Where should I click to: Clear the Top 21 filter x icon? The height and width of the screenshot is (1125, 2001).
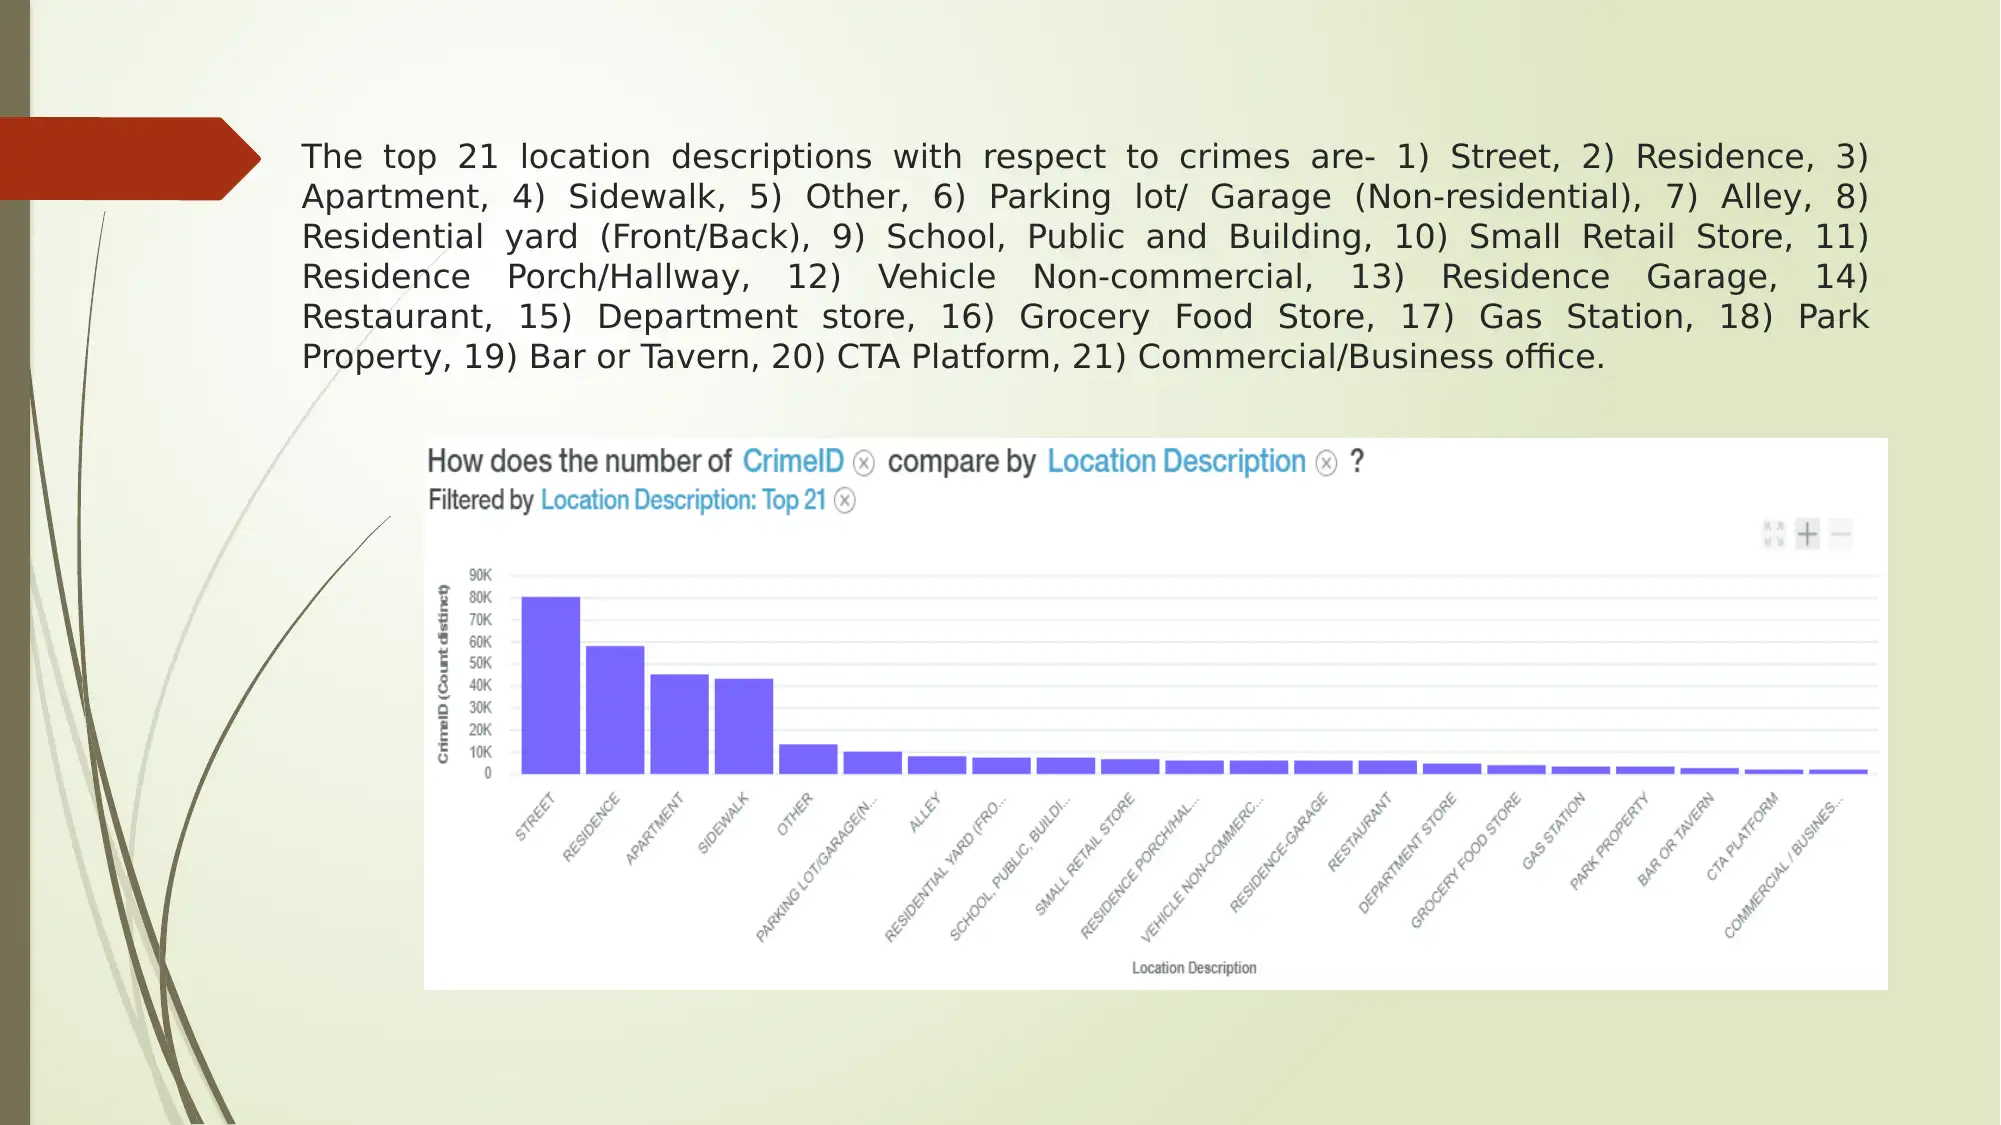tap(845, 500)
